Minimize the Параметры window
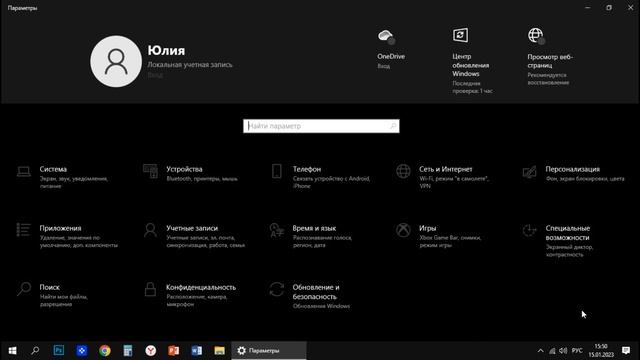 click(x=588, y=8)
